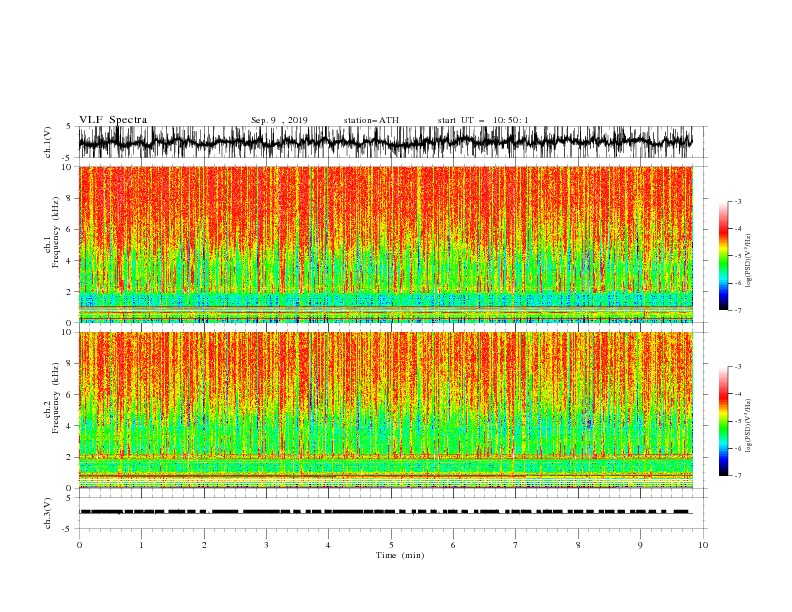This screenshot has width=792, height=612.
Task: Click inside the ch.1 spectrogram plot
Action: pos(386,244)
